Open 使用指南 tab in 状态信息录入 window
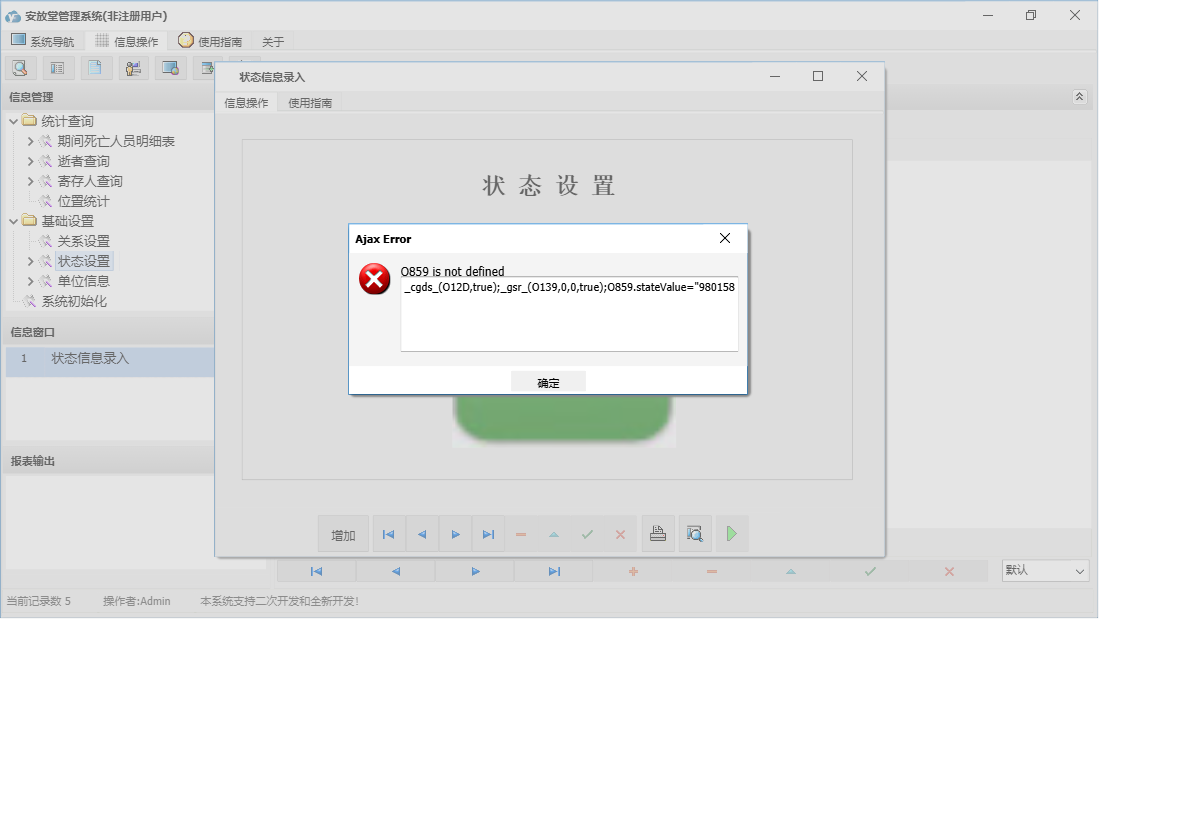This screenshot has width=1190, height=827. tap(310, 103)
